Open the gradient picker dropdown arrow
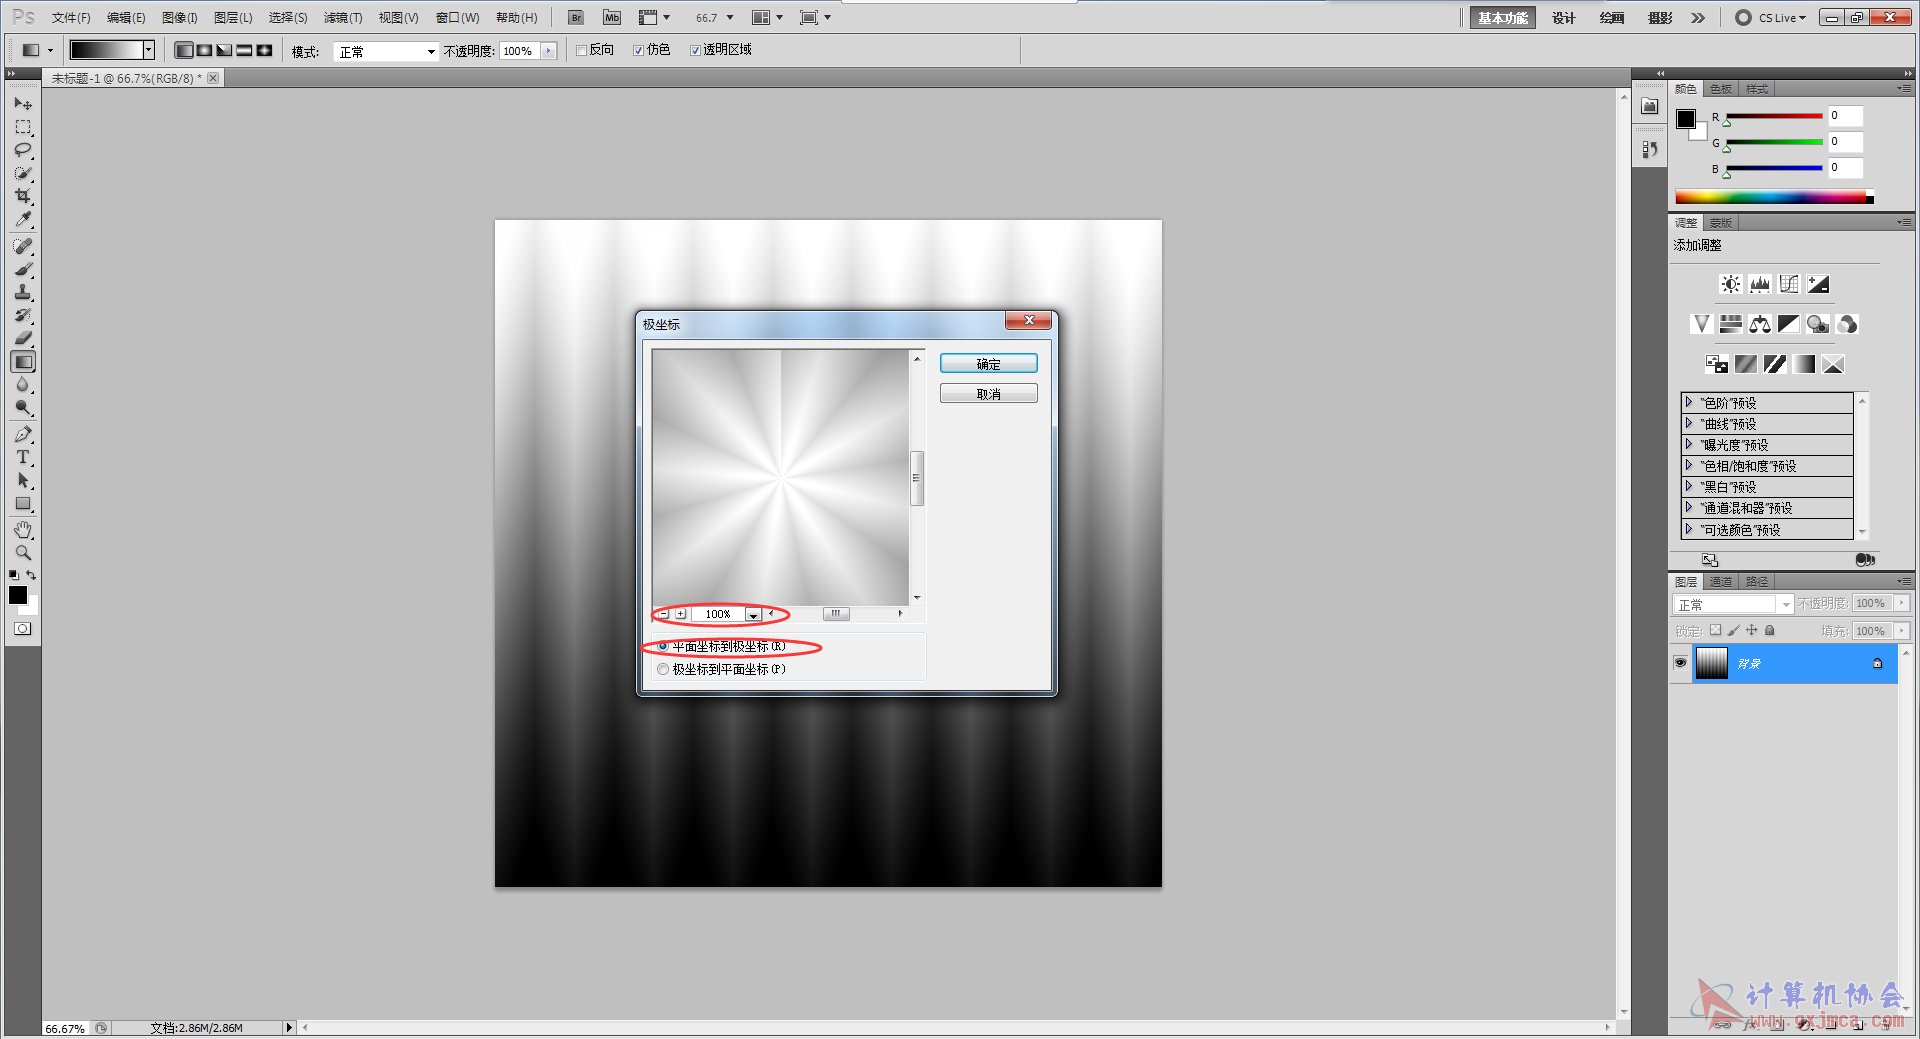This screenshot has height=1039, width=1920. 148,50
